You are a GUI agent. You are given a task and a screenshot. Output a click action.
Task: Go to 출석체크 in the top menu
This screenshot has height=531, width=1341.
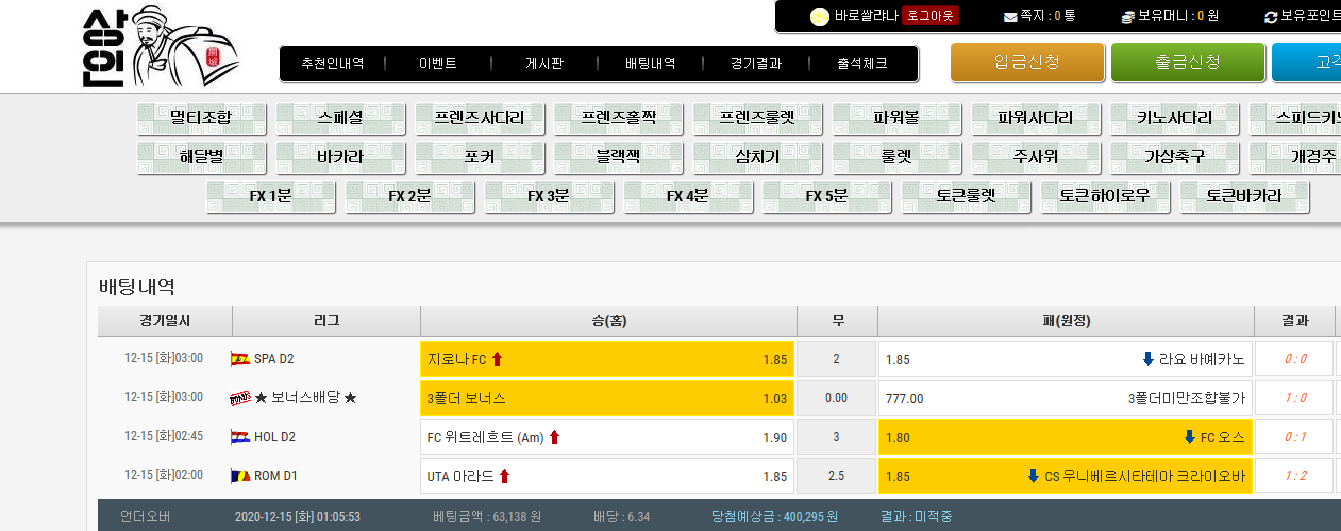[x=862, y=64]
